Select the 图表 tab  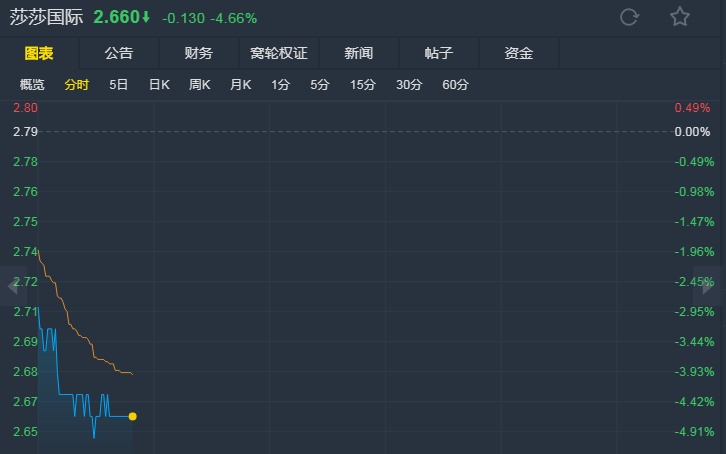pyautogui.click(x=38, y=53)
